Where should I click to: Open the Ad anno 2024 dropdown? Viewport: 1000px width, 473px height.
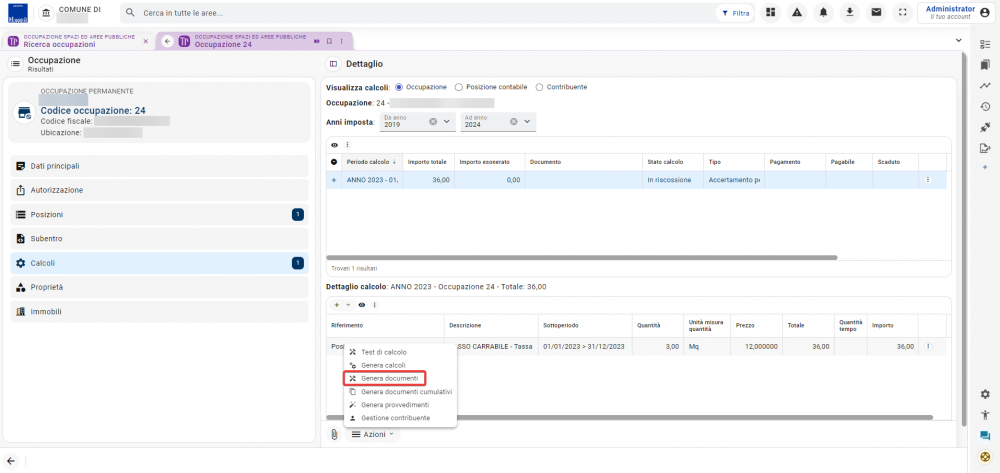pos(527,122)
